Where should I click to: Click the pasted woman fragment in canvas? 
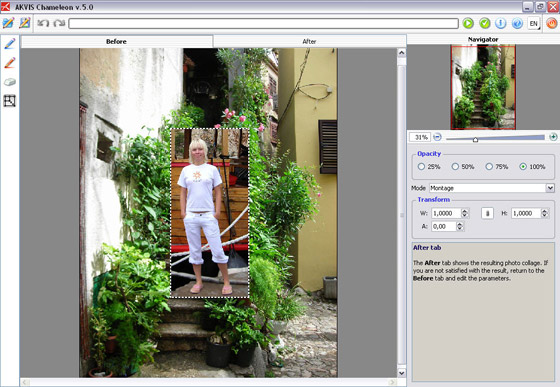[210, 213]
